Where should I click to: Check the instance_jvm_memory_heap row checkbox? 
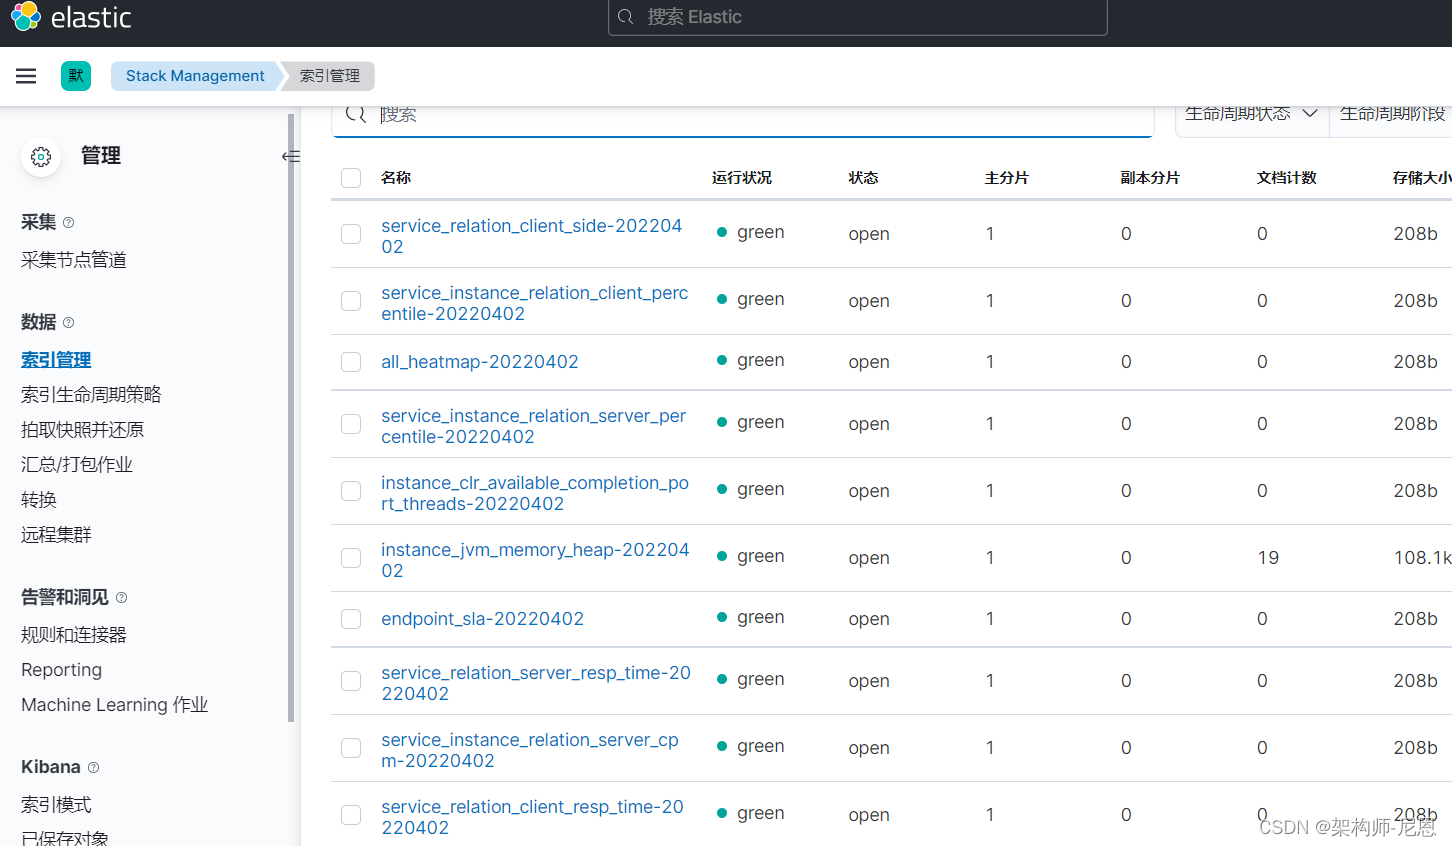tap(351, 558)
